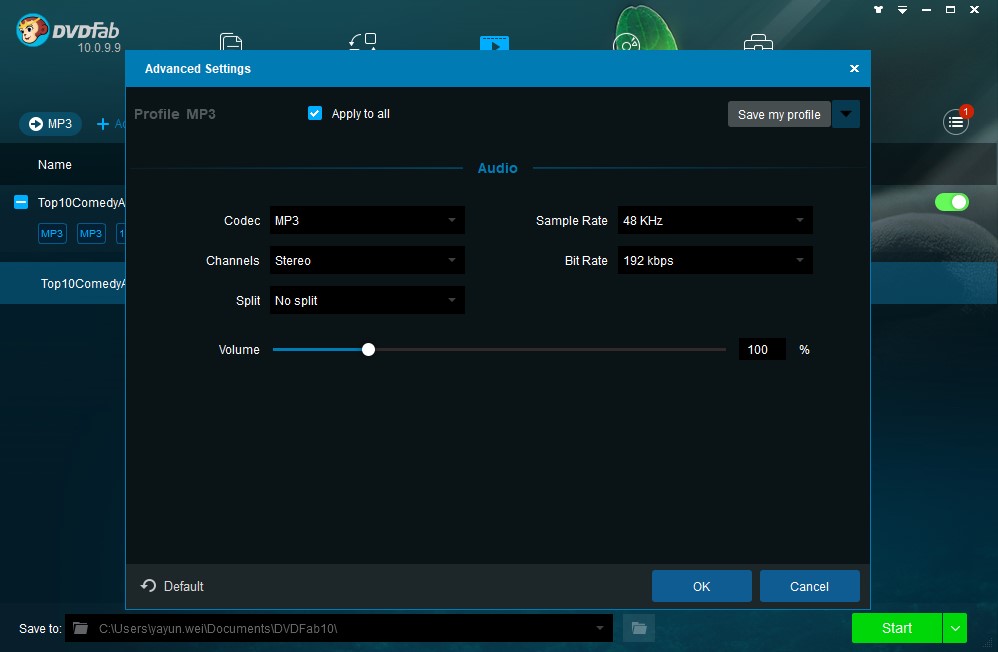
Task: Open the task queue icon with notification badge
Action: [956, 121]
